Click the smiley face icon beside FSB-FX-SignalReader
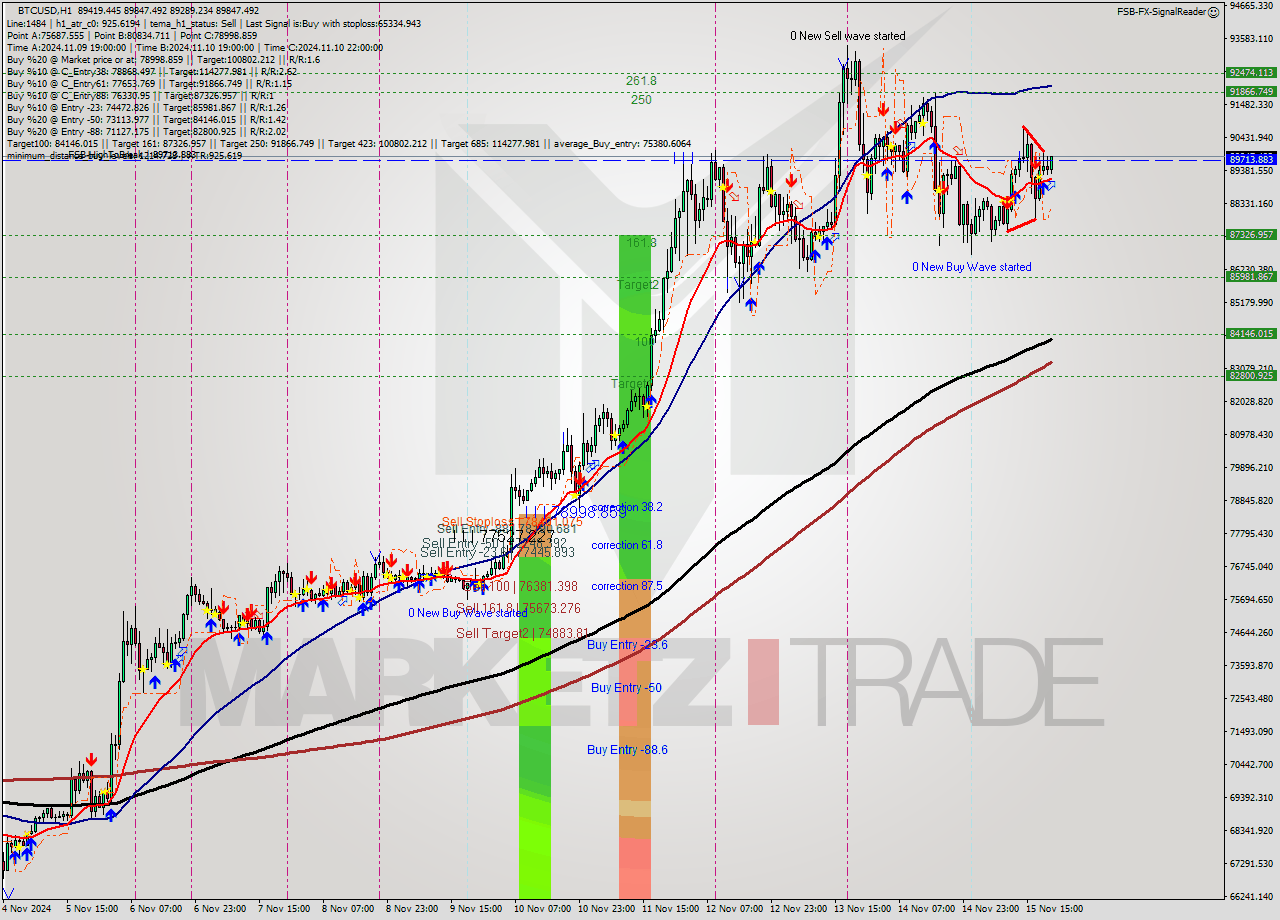1280x920 pixels. click(1213, 12)
